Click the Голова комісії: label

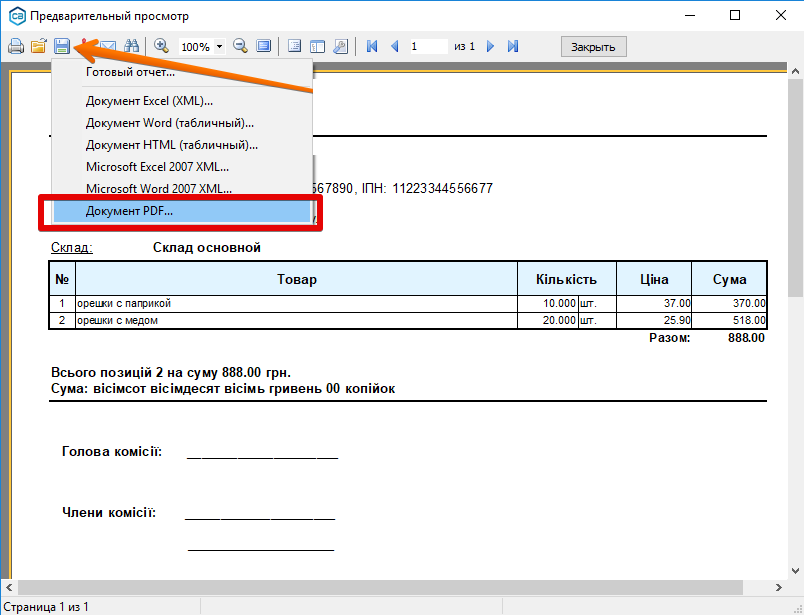(112, 452)
